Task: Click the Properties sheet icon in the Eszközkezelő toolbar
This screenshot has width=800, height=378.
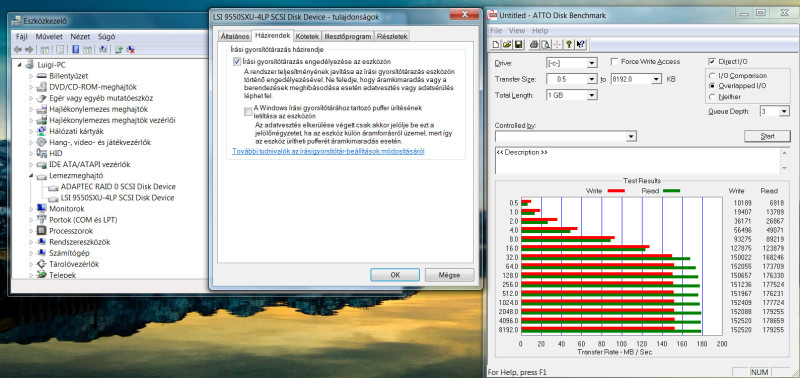Action: click(60, 49)
